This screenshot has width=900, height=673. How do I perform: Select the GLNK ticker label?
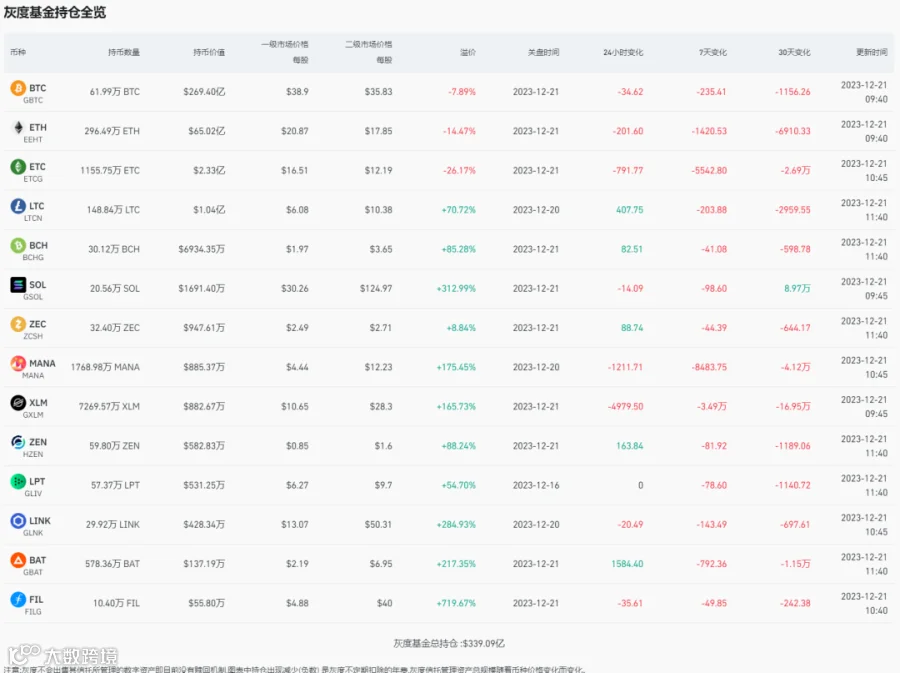pyautogui.click(x=33, y=533)
